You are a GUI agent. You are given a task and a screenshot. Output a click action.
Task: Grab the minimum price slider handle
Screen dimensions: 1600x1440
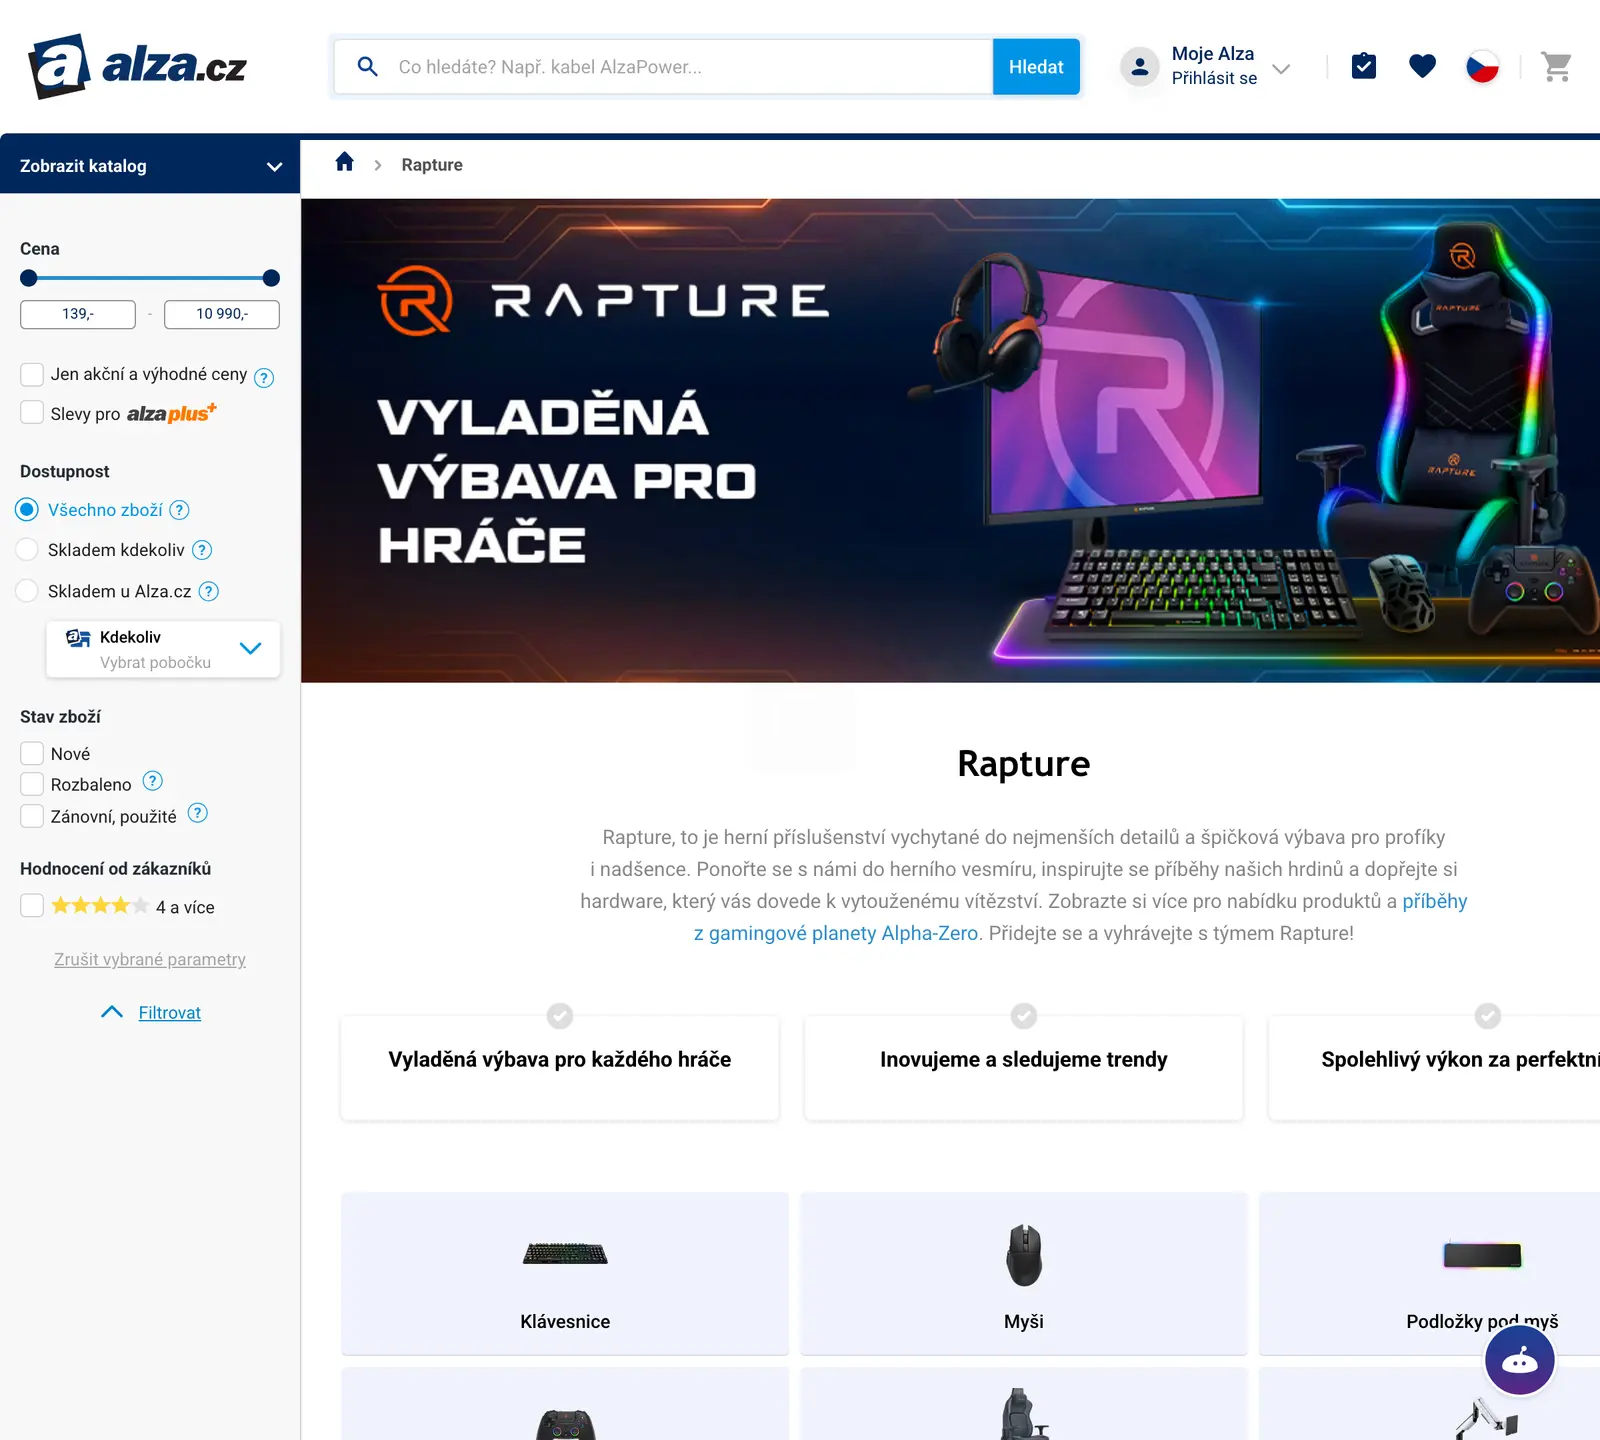pos(29,278)
